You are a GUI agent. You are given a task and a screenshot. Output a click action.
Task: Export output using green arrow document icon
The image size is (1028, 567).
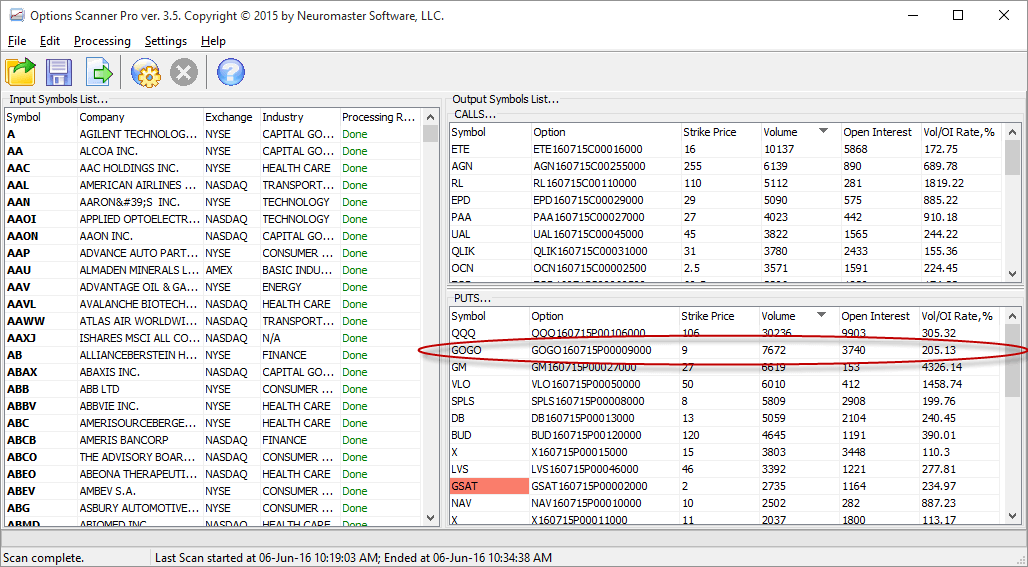click(99, 72)
